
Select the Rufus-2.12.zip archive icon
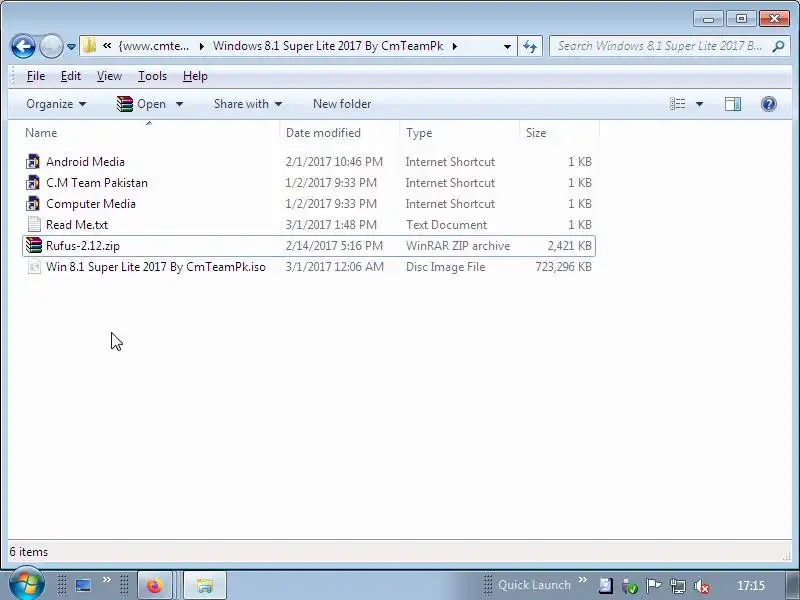tap(33, 245)
